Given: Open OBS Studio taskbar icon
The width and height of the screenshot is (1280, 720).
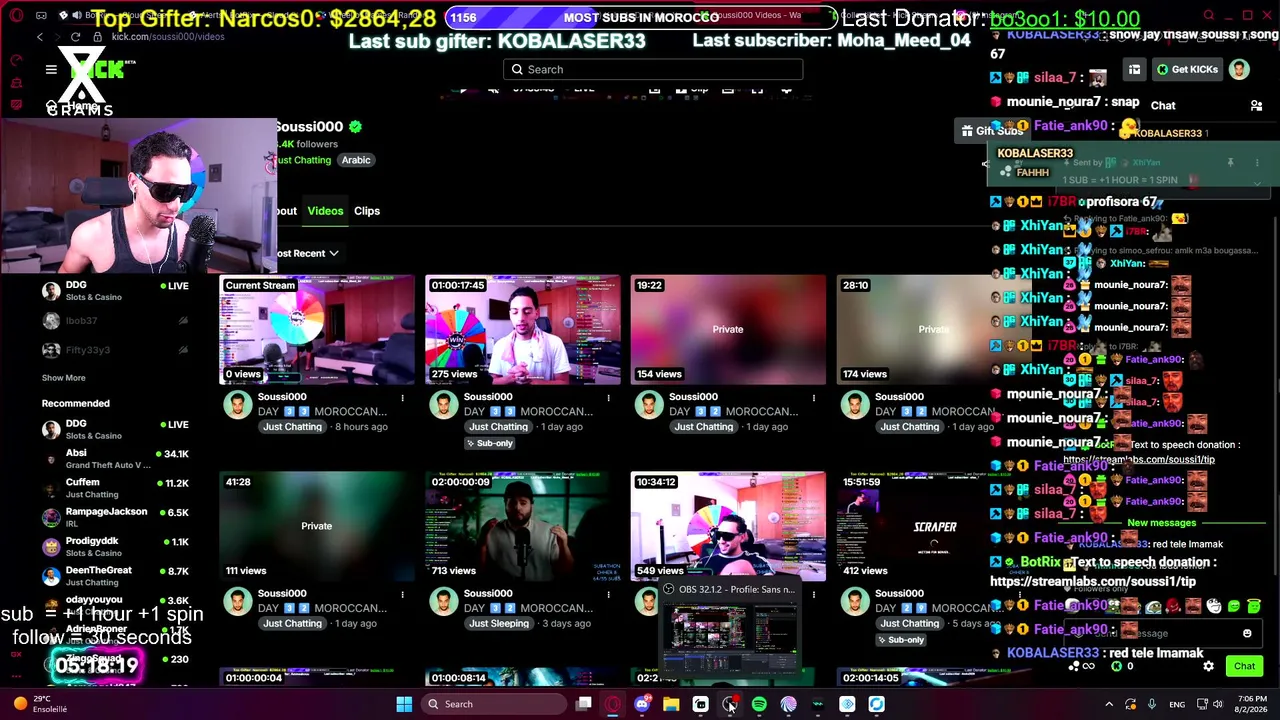Looking at the screenshot, I should (x=730, y=704).
